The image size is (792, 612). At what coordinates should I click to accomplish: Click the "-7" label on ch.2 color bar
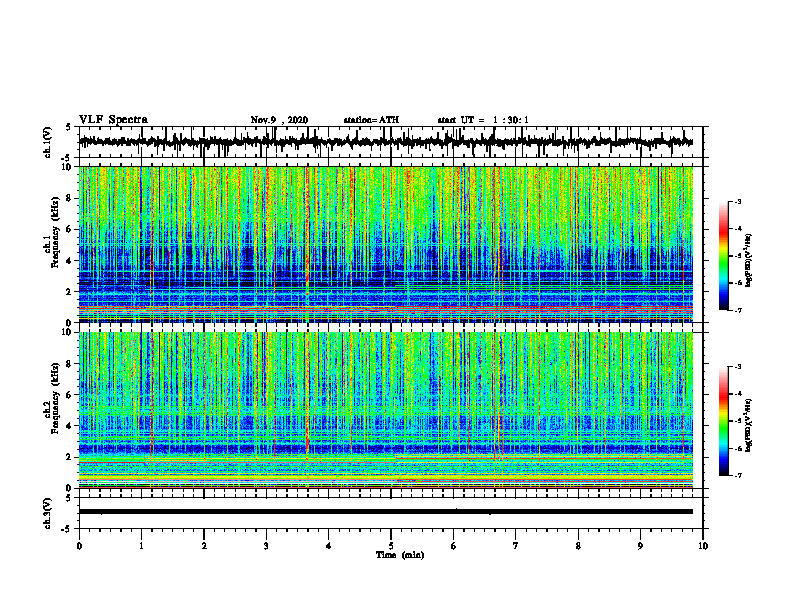(x=737, y=476)
